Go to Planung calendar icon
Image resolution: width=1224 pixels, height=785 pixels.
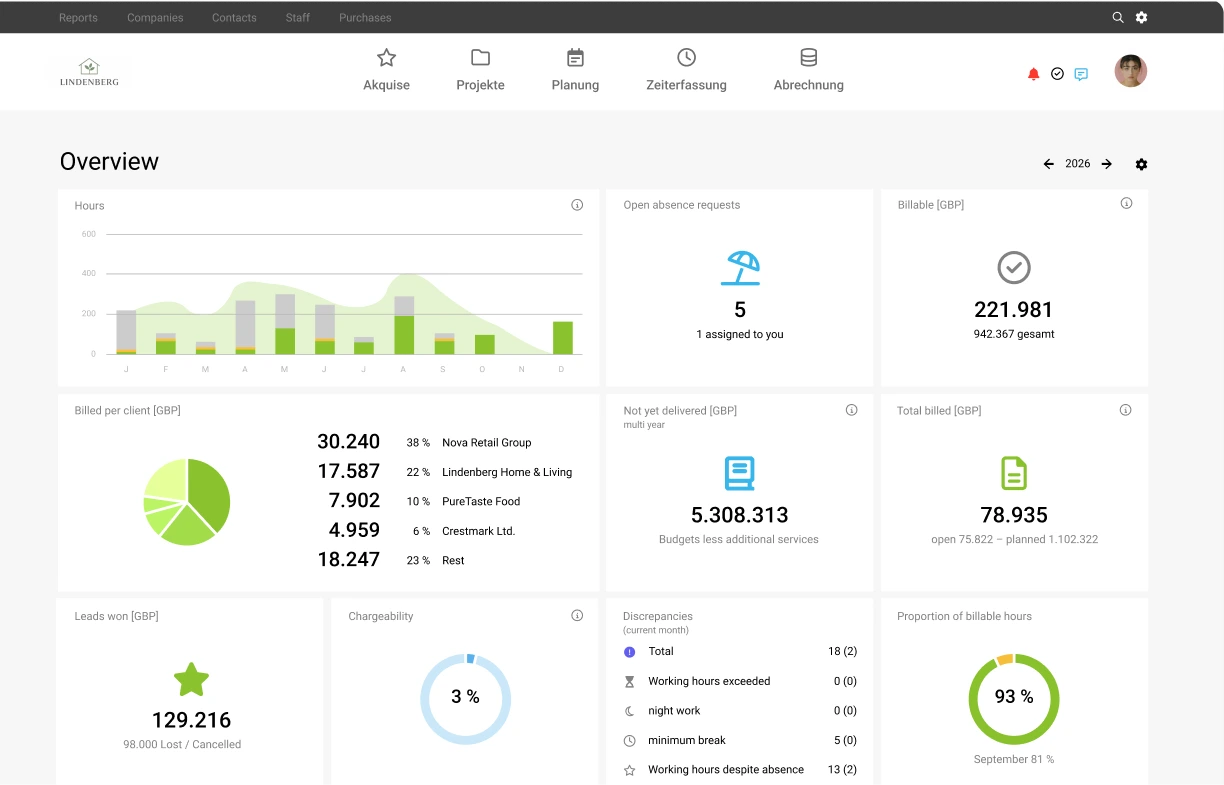pyautogui.click(x=575, y=58)
